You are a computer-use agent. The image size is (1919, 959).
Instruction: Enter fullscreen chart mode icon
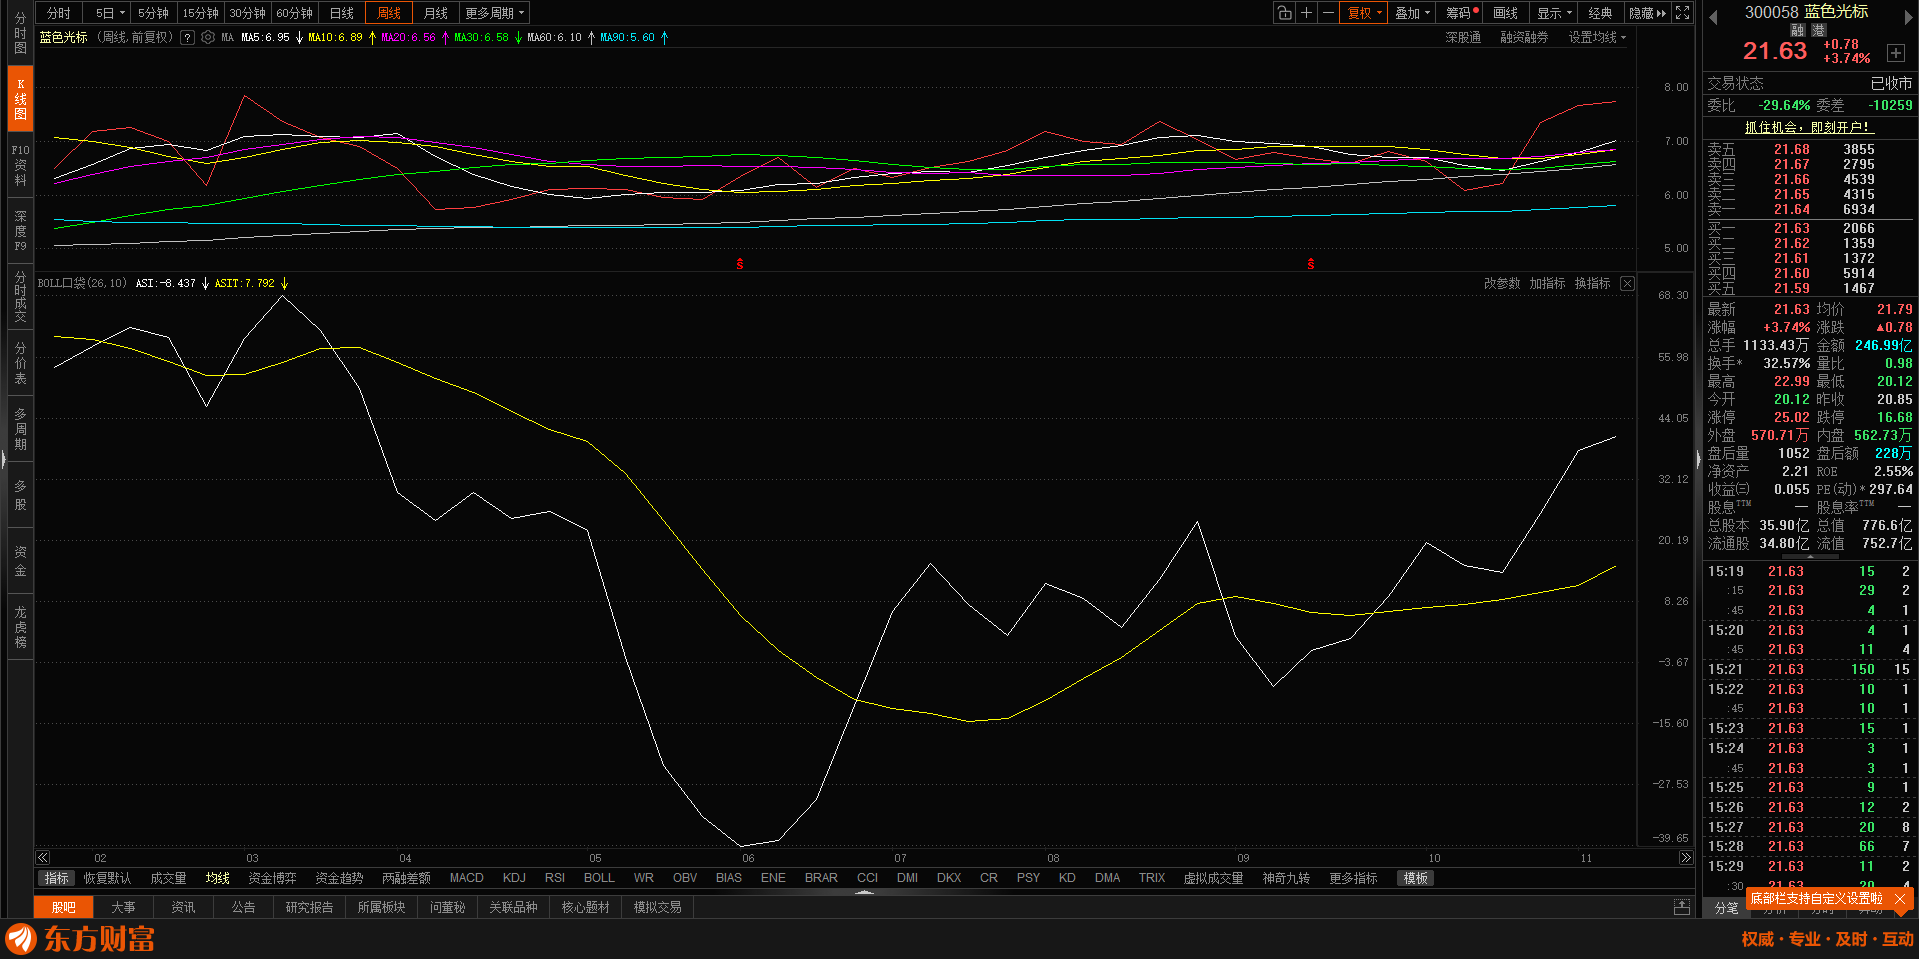(1683, 13)
